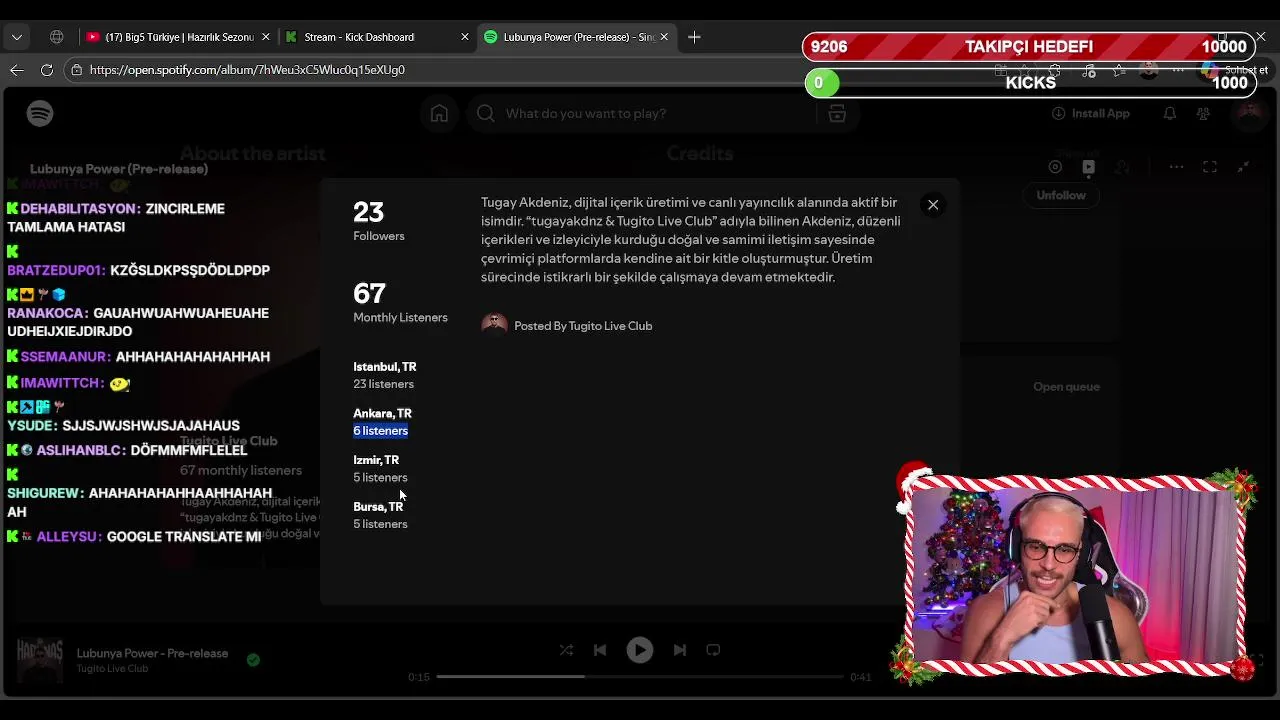Viewport: 1280px width, 720px height.
Task: Open the Tugito Live Club artist link in the player bar
Action: click(x=112, y=669)
